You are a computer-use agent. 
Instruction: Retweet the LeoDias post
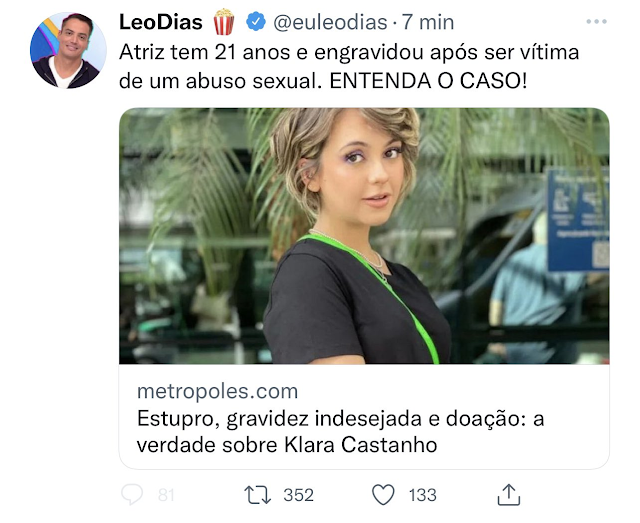coord(257,494)
